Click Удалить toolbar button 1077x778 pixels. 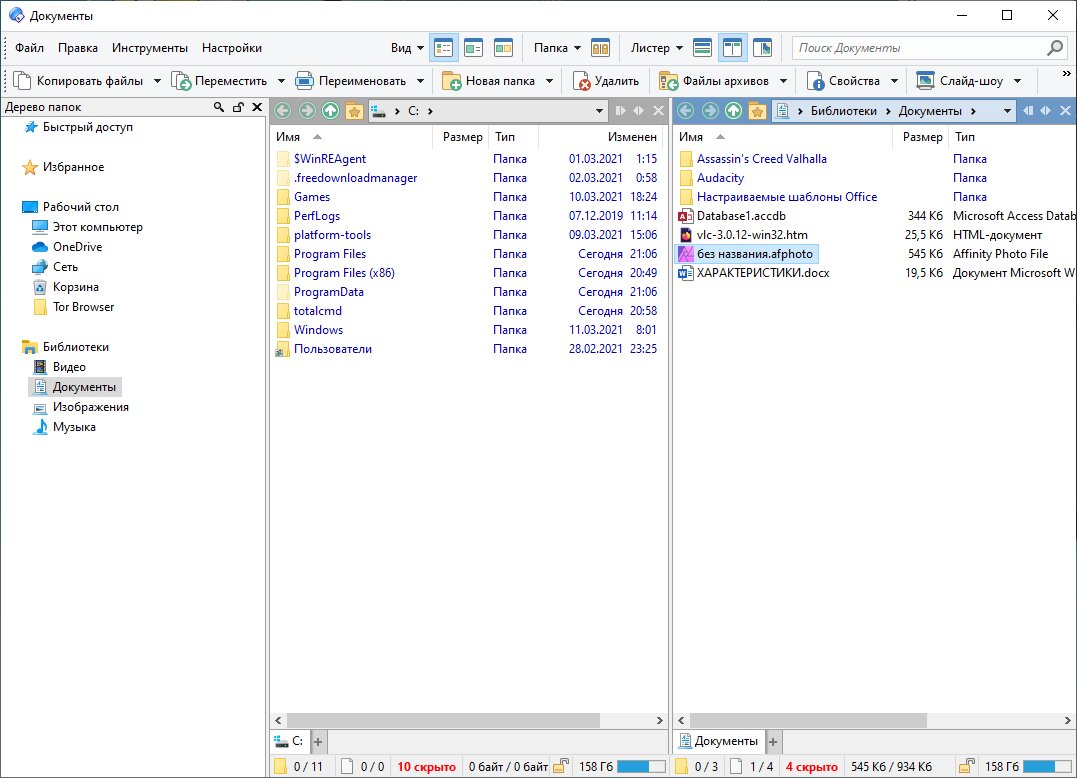coord(606,81)
